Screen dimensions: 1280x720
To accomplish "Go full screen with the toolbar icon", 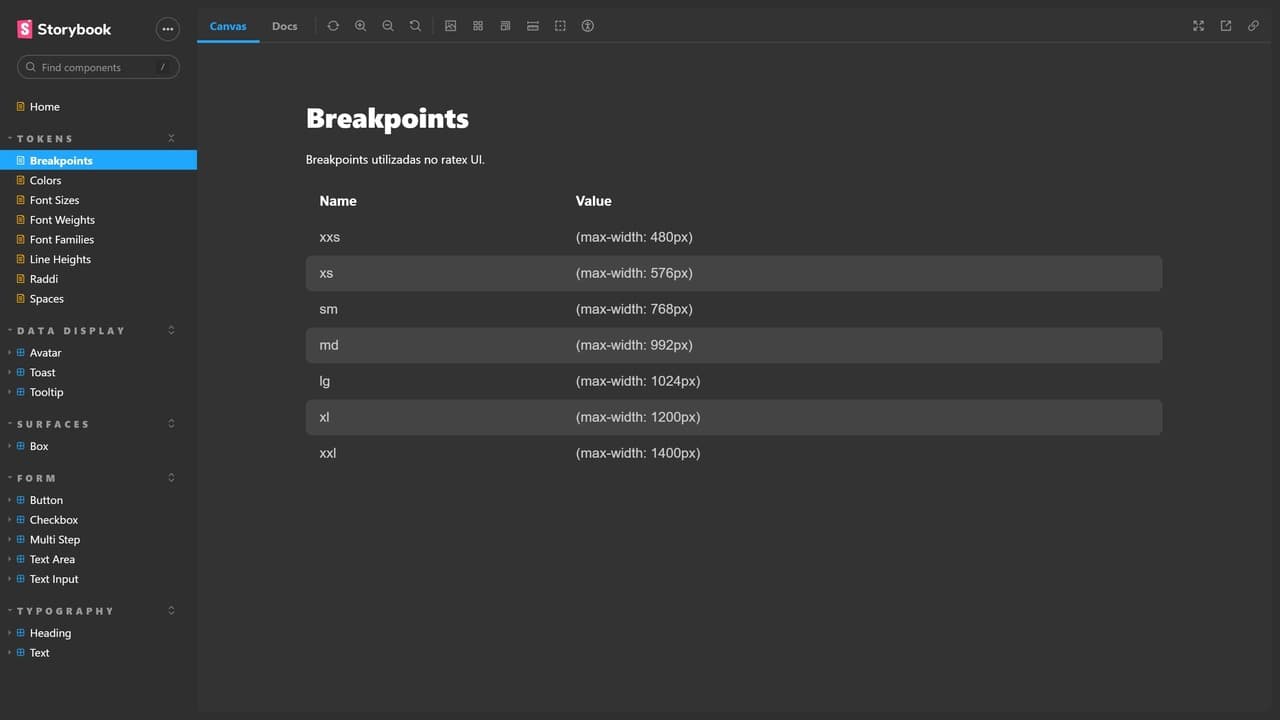I will point(1198,26).
